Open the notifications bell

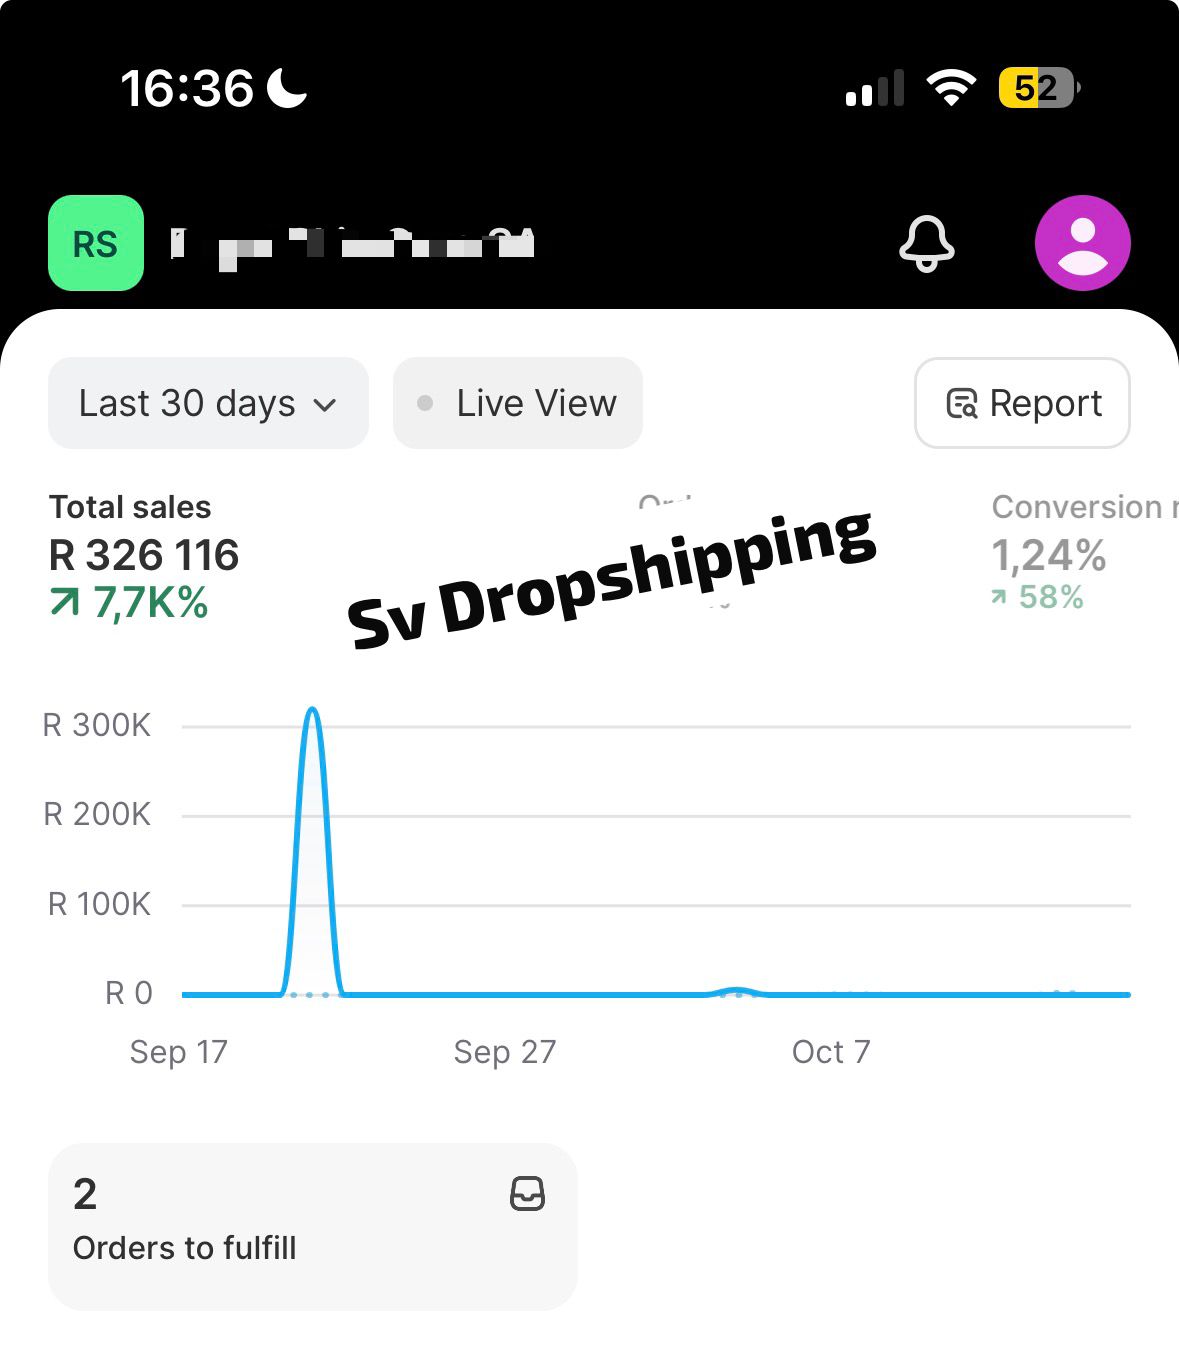[927, 243]
